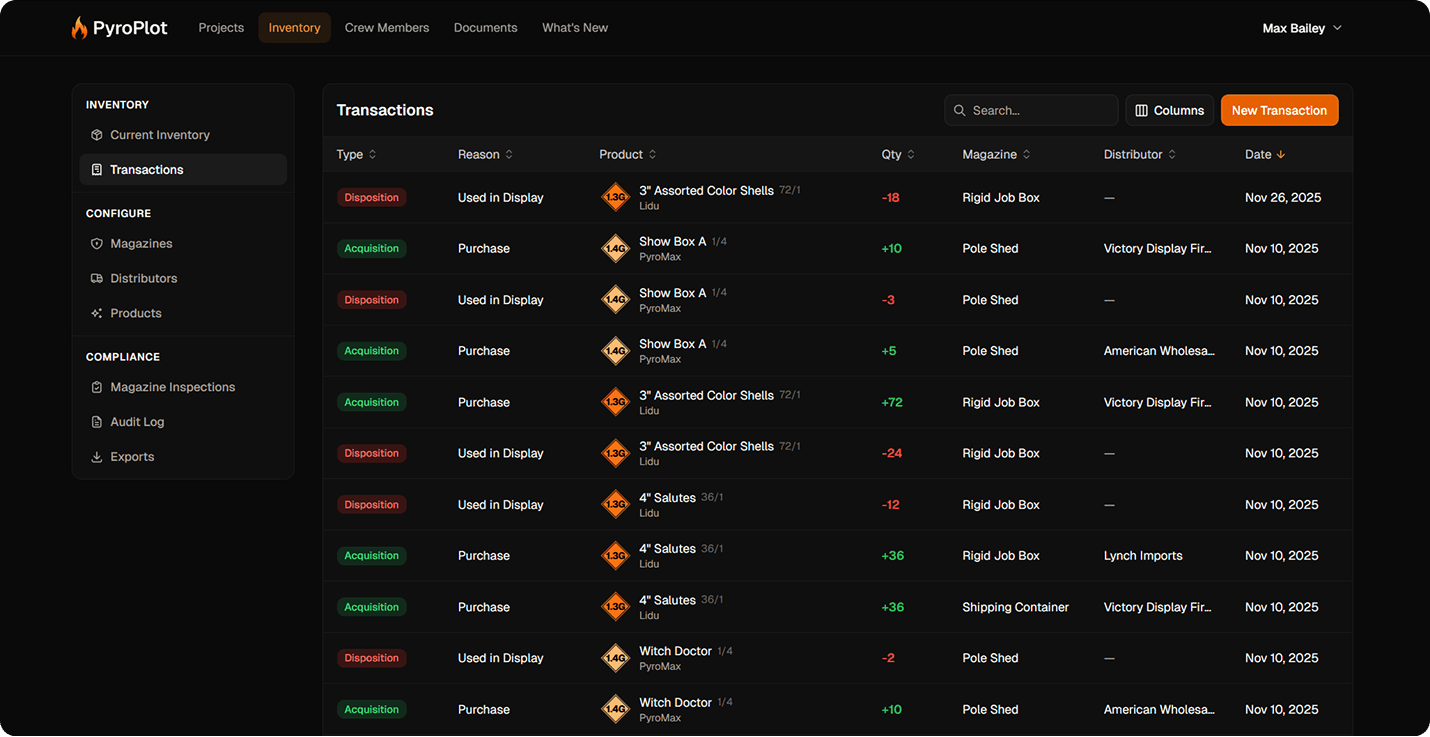
Task: Sort table by Type column
Action: point(356,155)
